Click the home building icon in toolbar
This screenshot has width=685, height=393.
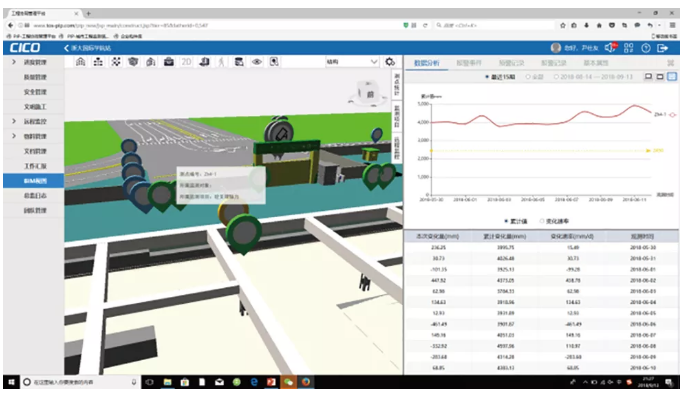80,62
